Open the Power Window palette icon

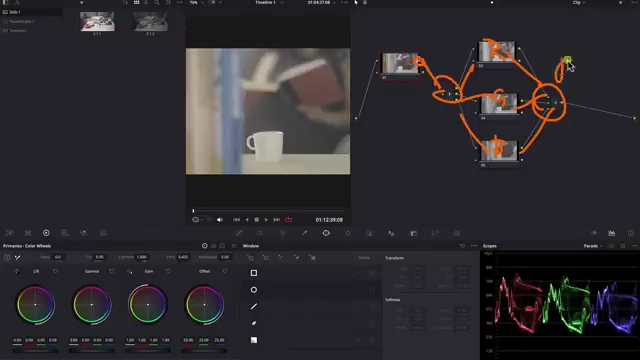[326, 233]
